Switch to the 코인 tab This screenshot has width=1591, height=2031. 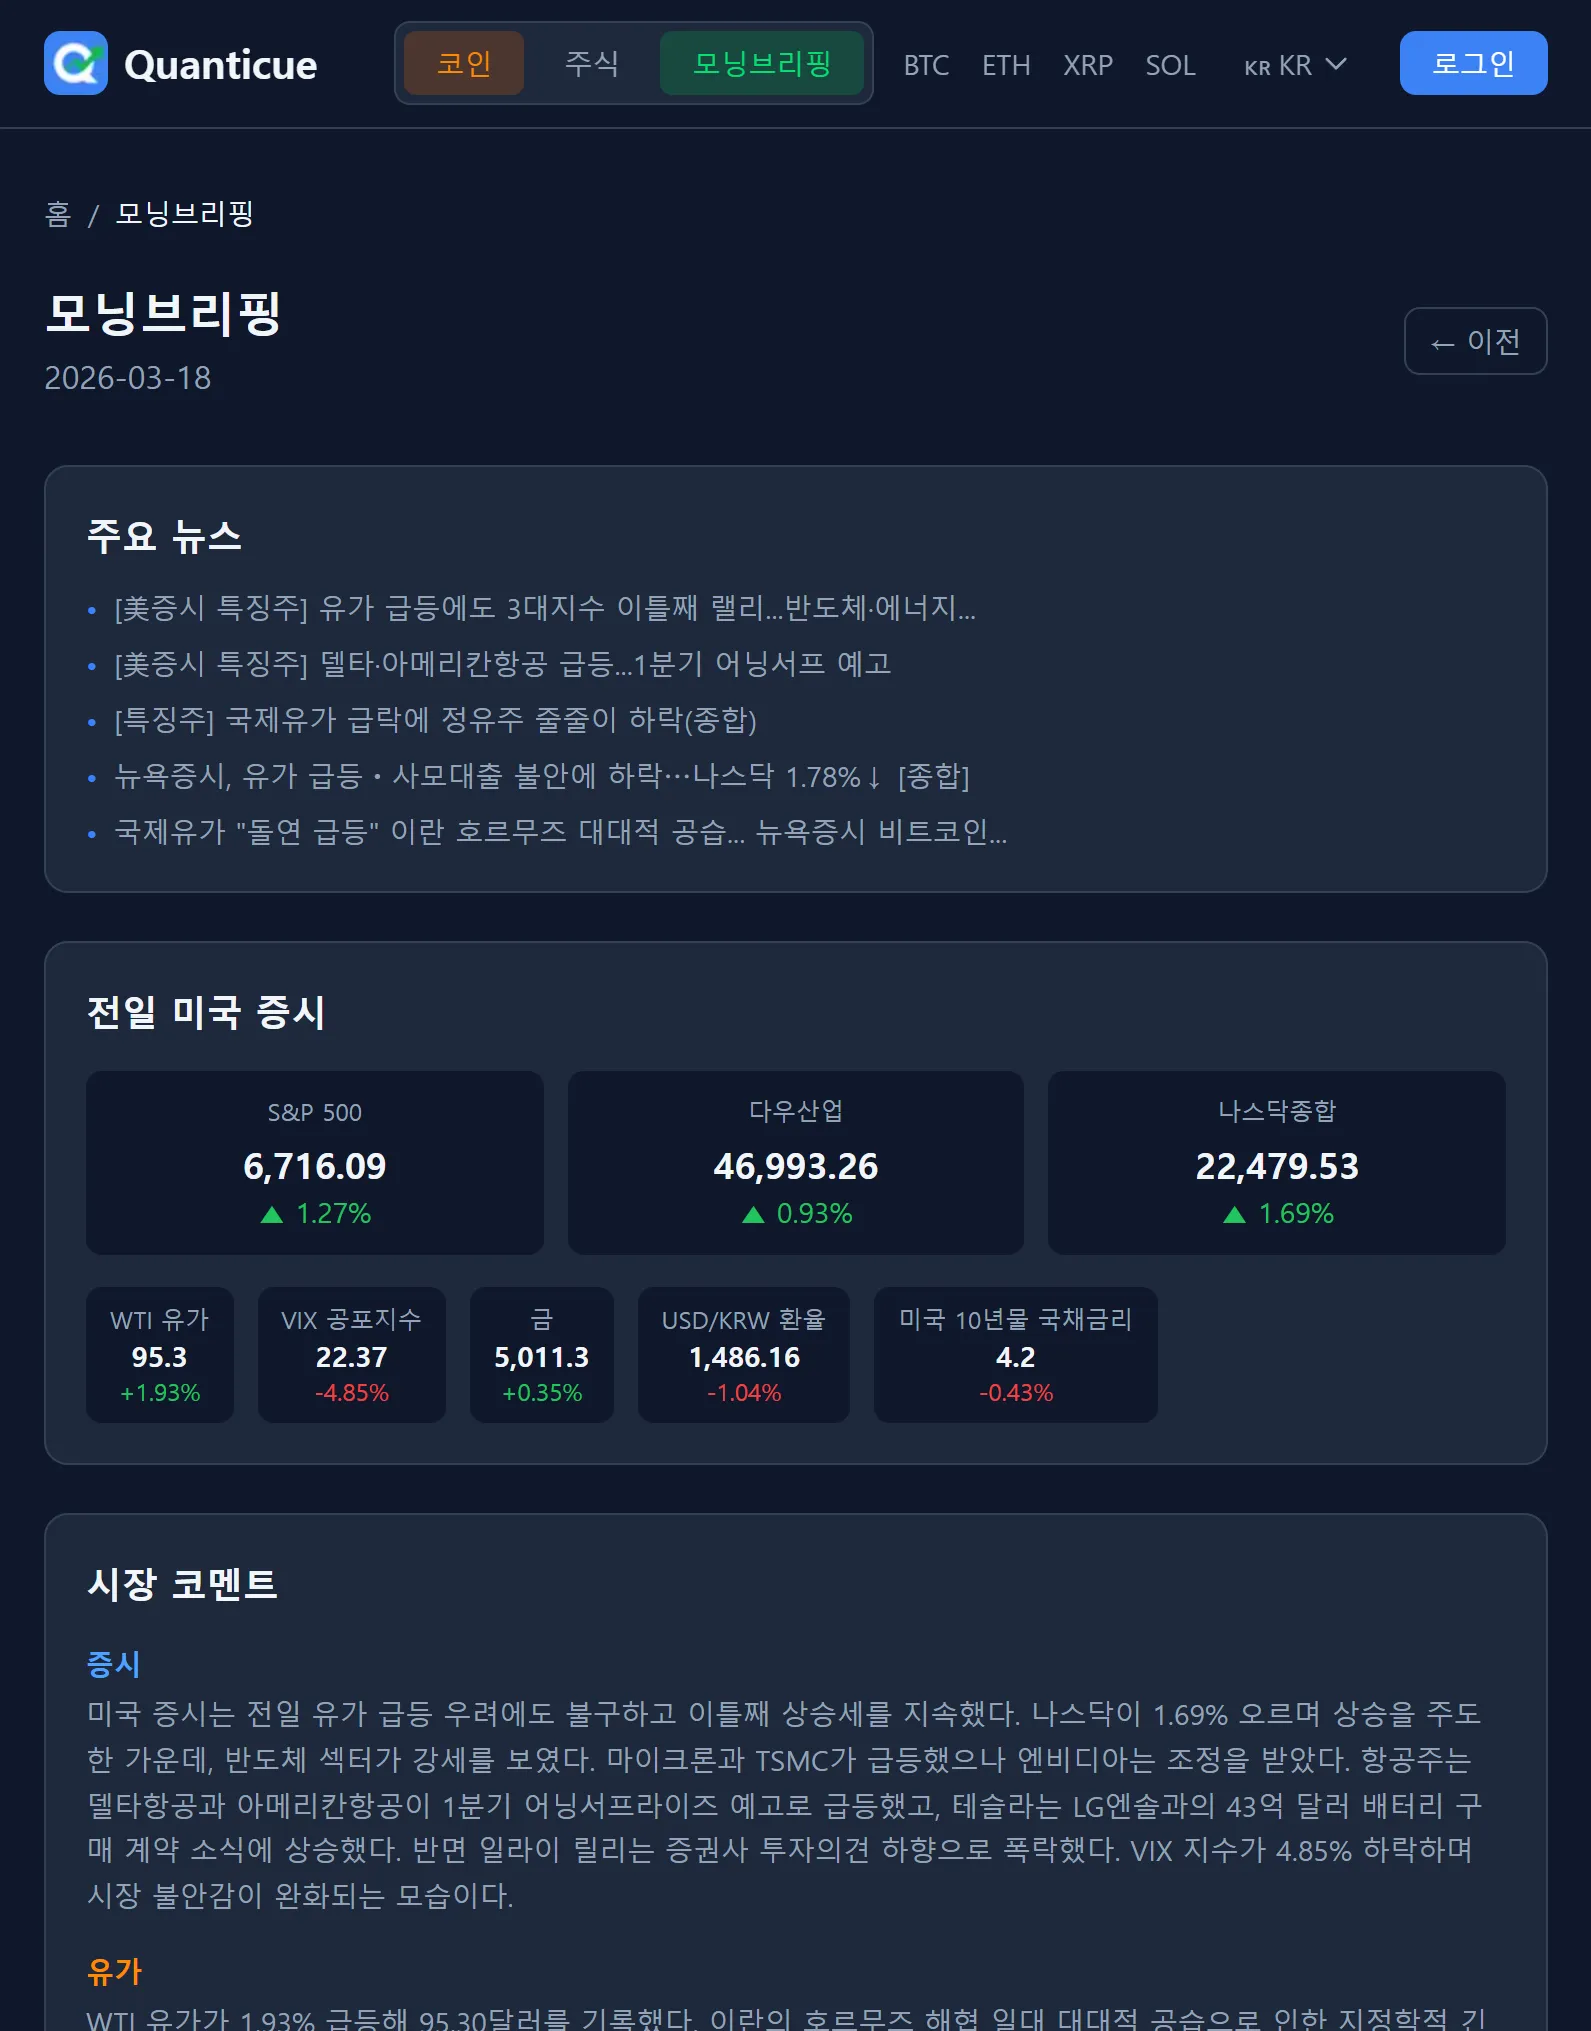(463, 63)
